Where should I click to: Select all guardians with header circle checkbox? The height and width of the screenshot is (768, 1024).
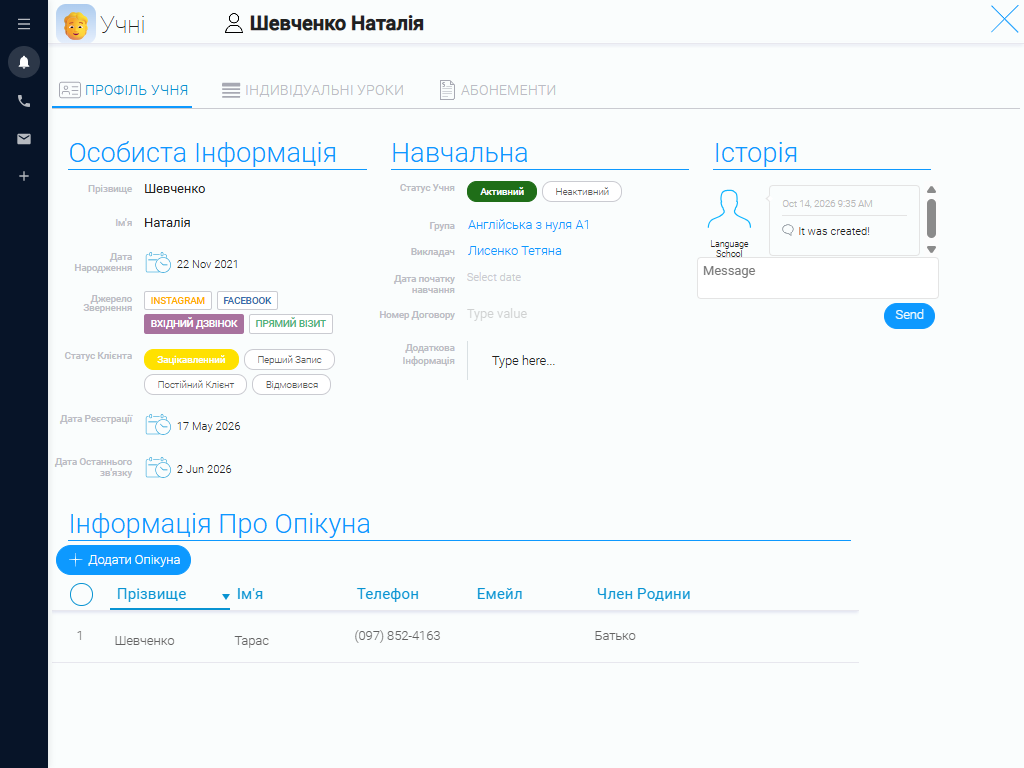[x=82, y=594]
